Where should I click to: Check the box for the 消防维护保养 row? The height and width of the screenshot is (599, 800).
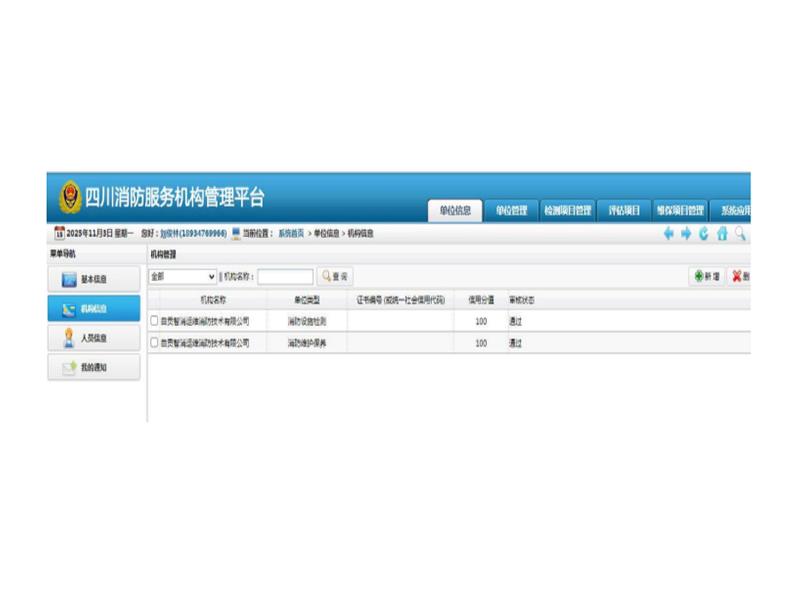[154, 342]
